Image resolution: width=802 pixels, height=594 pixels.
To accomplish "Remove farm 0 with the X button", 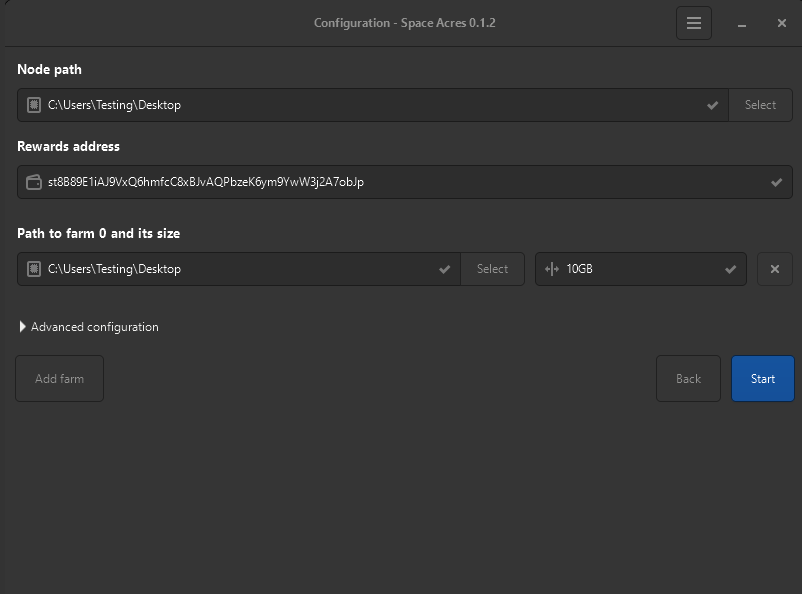I will tap(775, 269).
